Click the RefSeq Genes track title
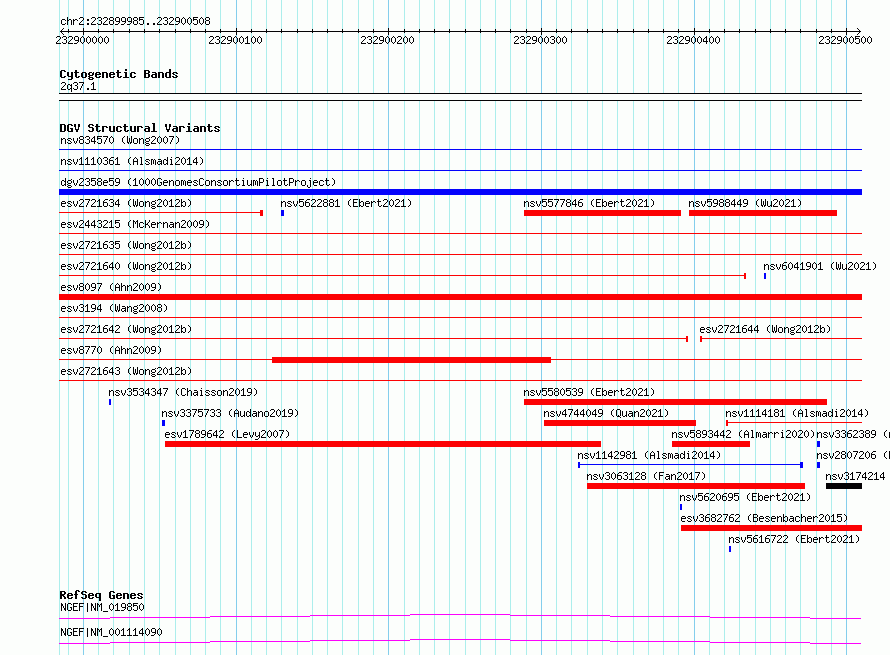The width and height of the screenshot is (890, 655). (x=101, y=595)
